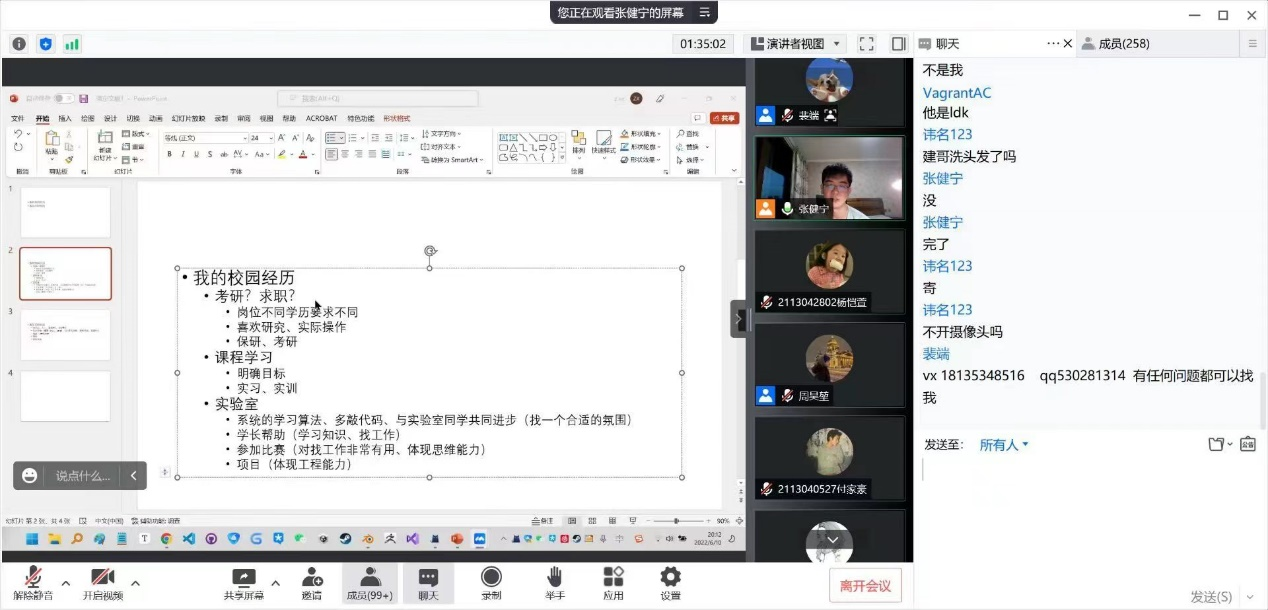Click the 离开会议 leave meeting button
This screenshot has width=1268, height=610.
pyautogui.click(x=865, y=586)
